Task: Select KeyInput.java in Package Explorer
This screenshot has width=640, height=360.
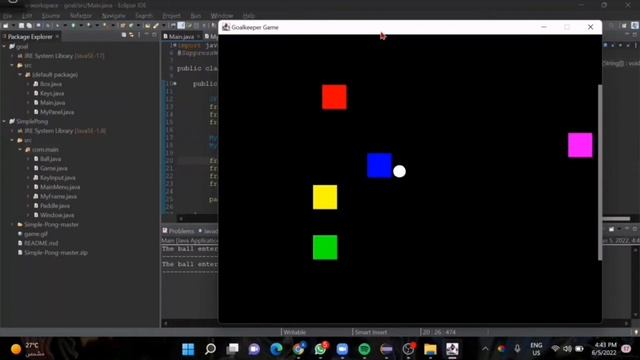Action: 58,178
